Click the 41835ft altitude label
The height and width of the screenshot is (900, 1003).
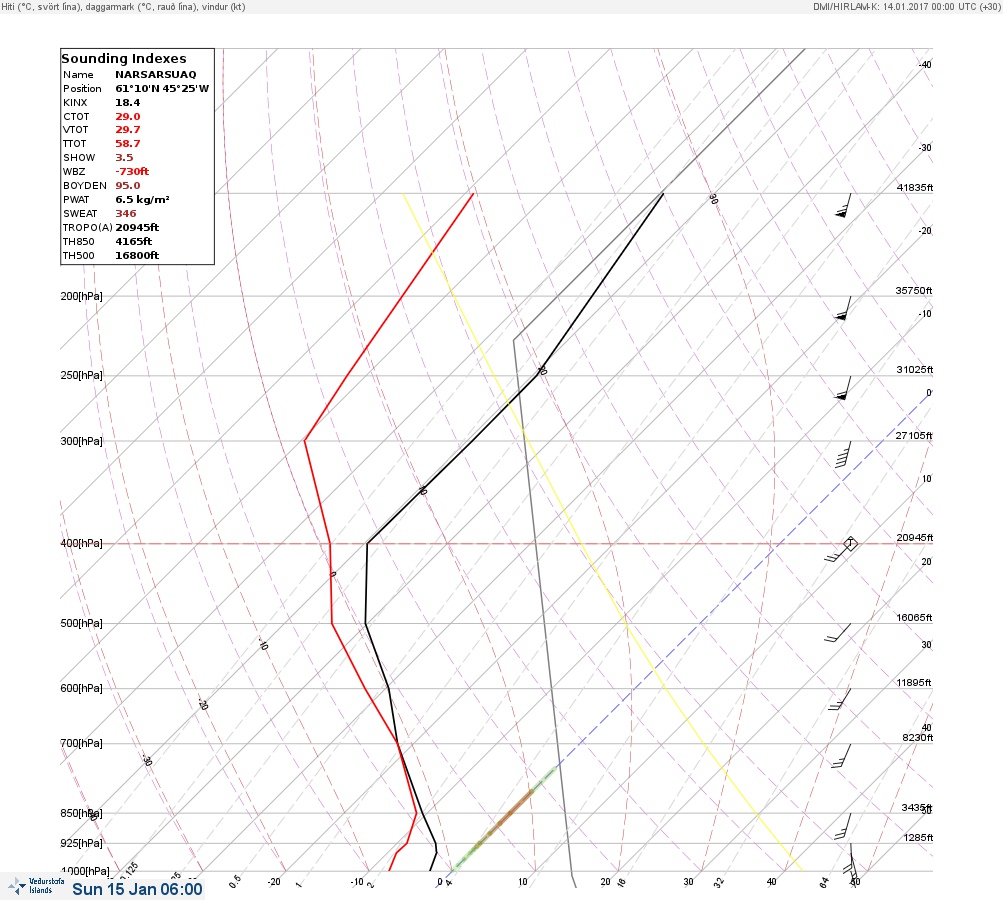(915, 187)
